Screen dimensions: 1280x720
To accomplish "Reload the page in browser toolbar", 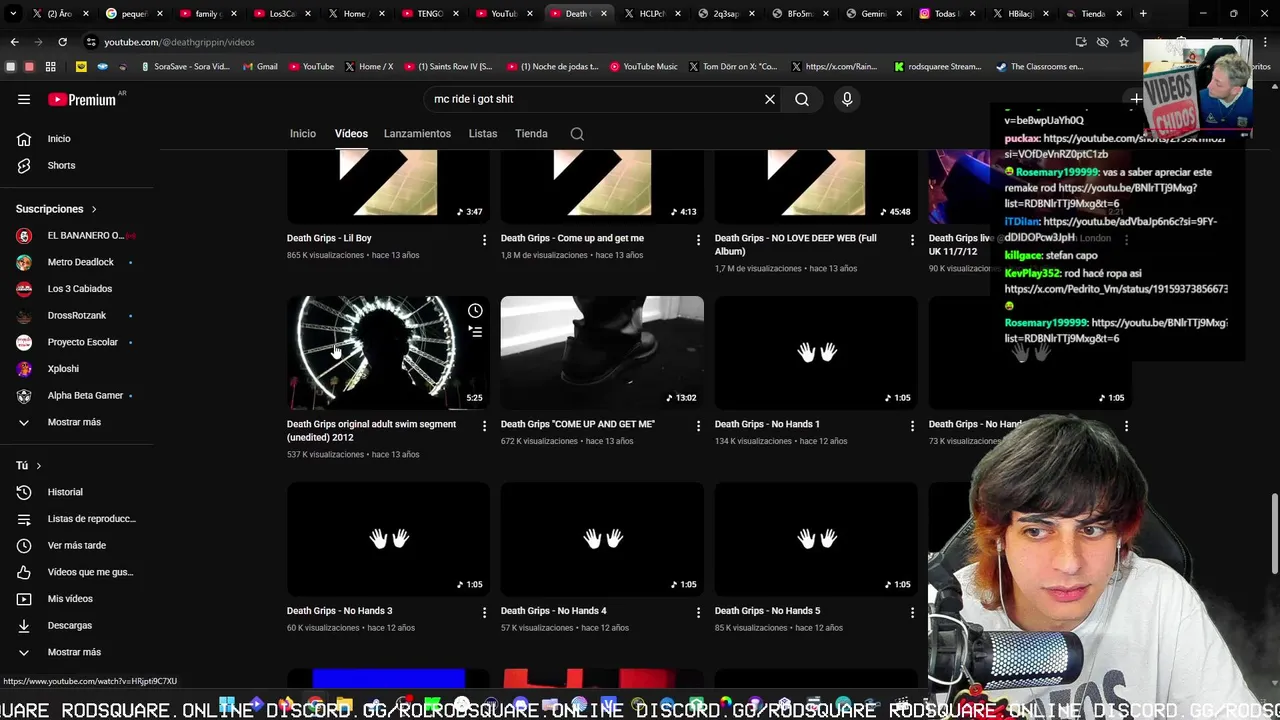I will tap(62, 42).
